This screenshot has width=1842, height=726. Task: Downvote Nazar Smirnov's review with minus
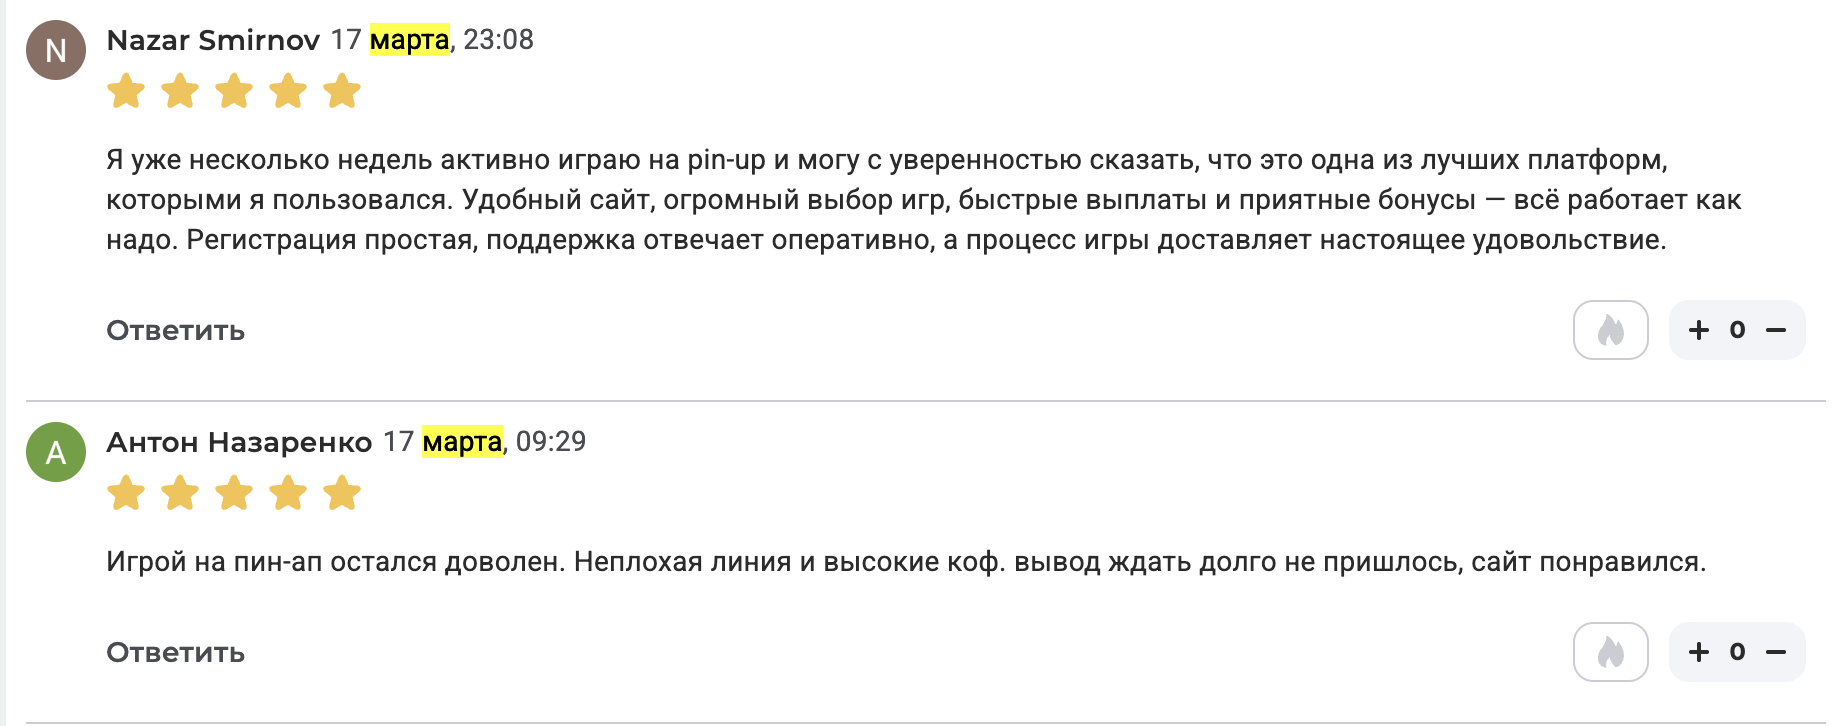pos(1776,330)
